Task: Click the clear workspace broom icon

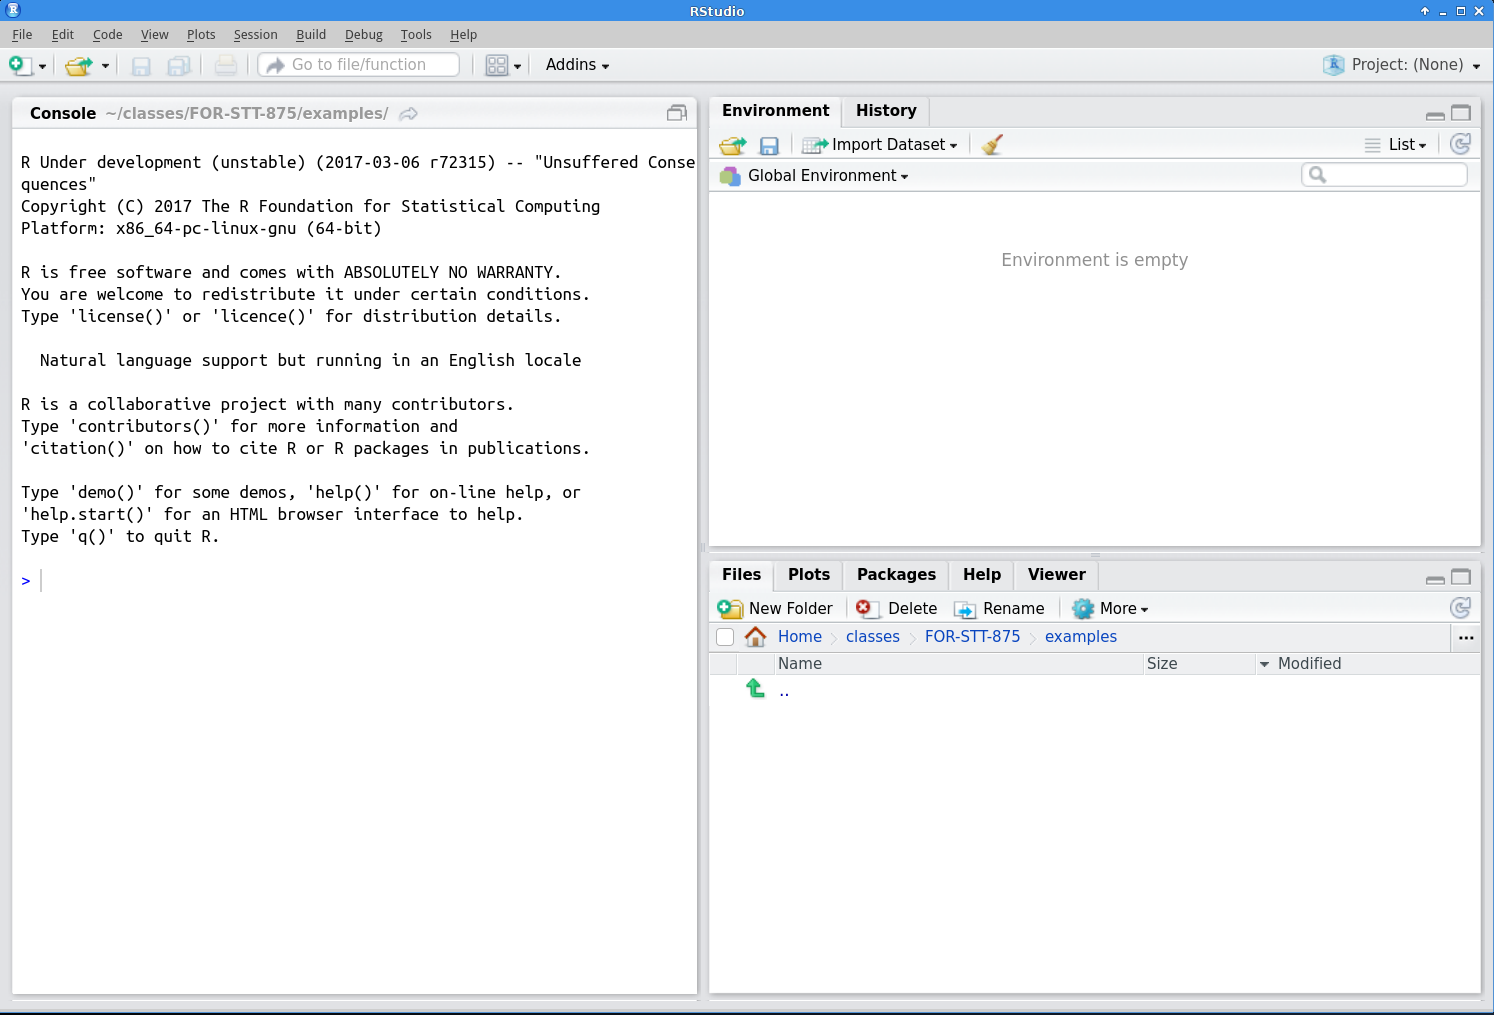Action: point(992,145)
